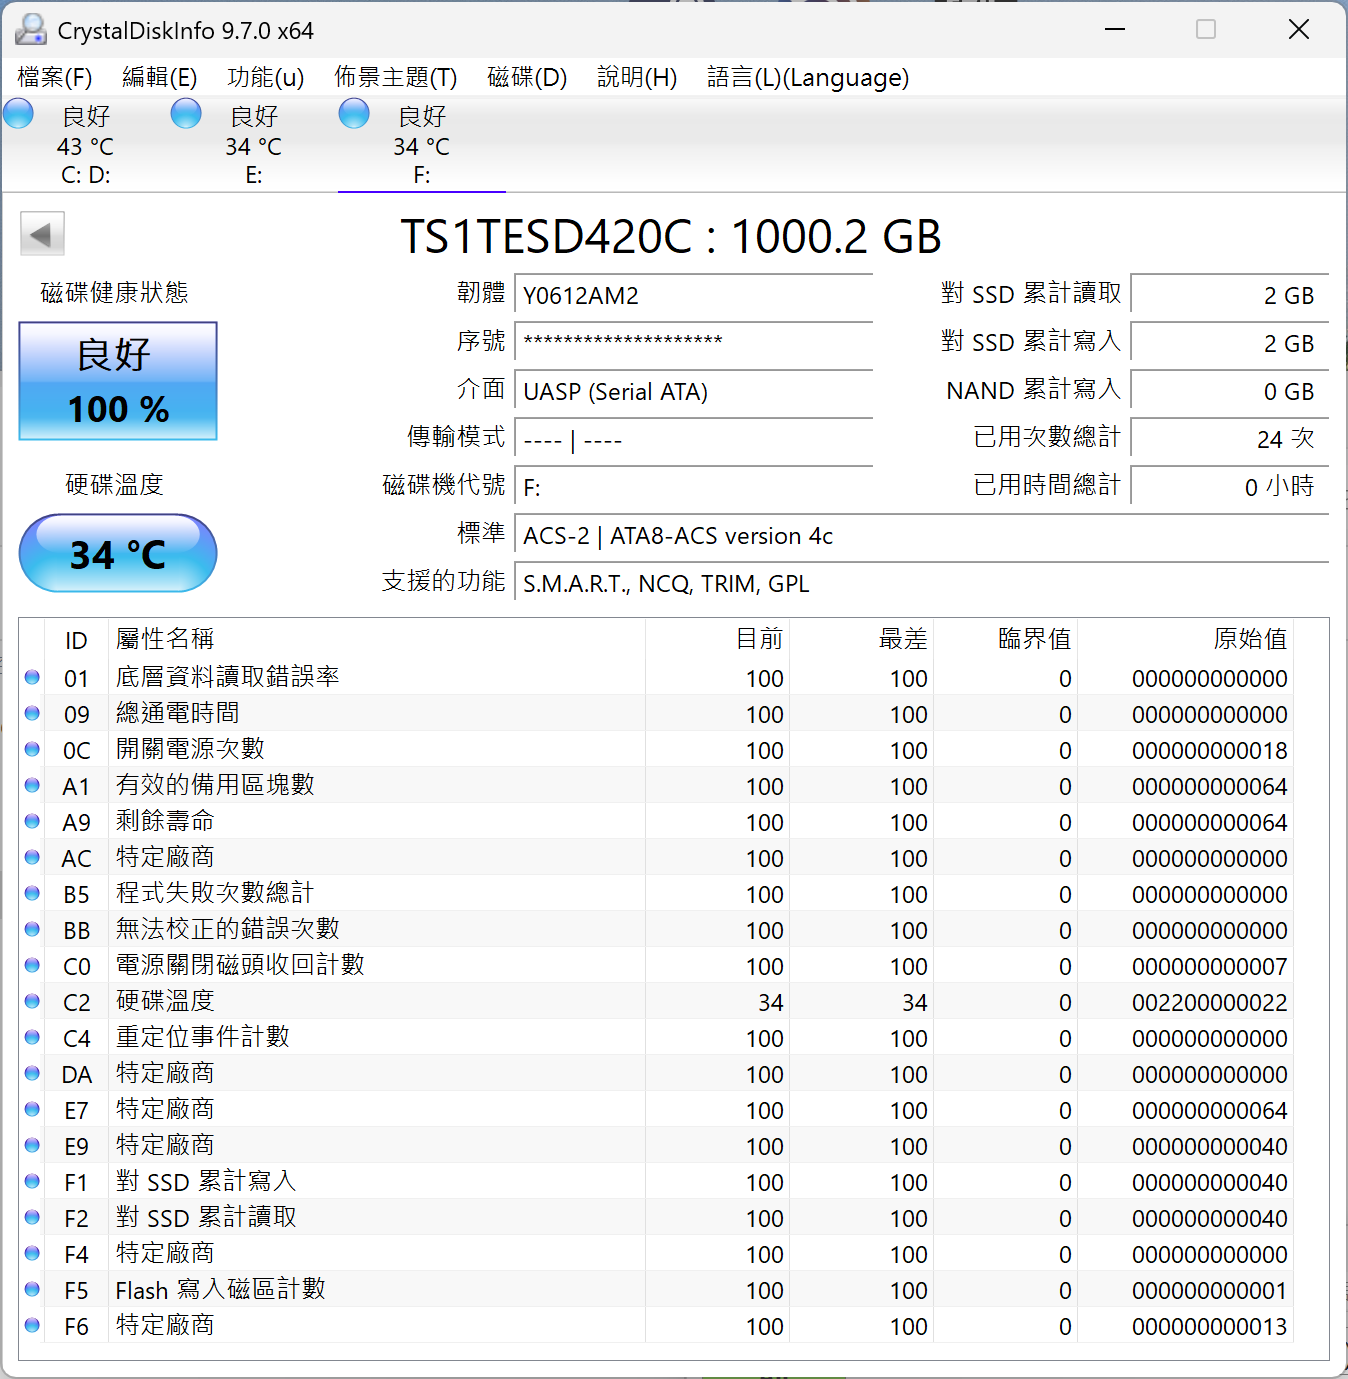Click the blue health circle above drive E:
Viewport: 1348px width, 1379px height.
click(x=186, y=113)
